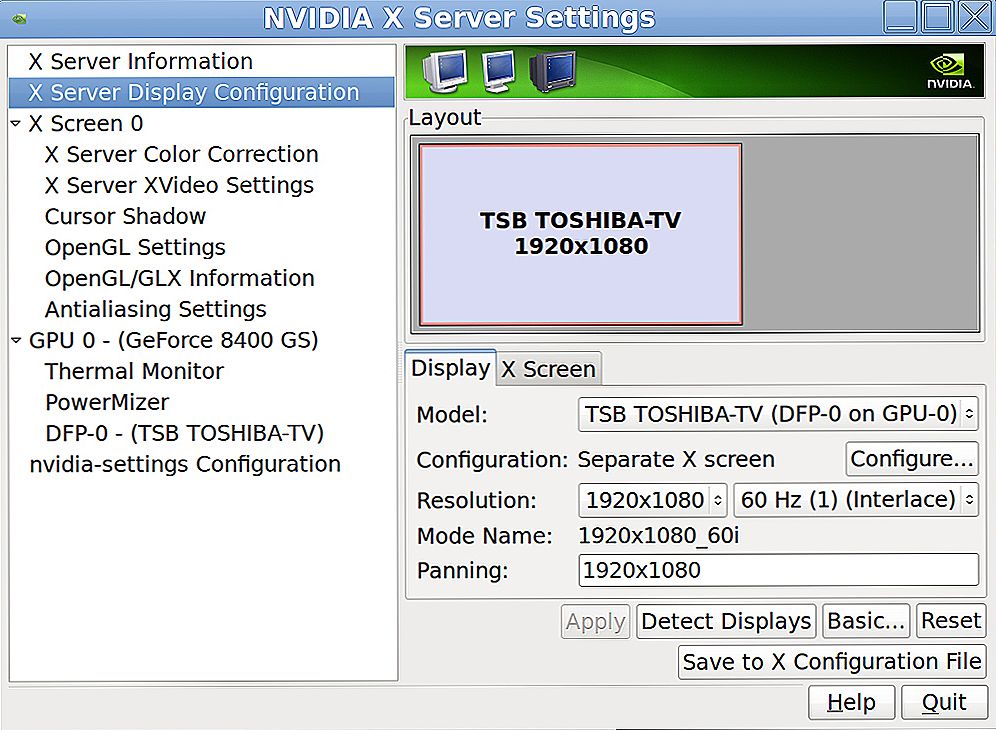Open PowerMizer page
Viewport: 996px width, 730px height.
pos(107,402)
